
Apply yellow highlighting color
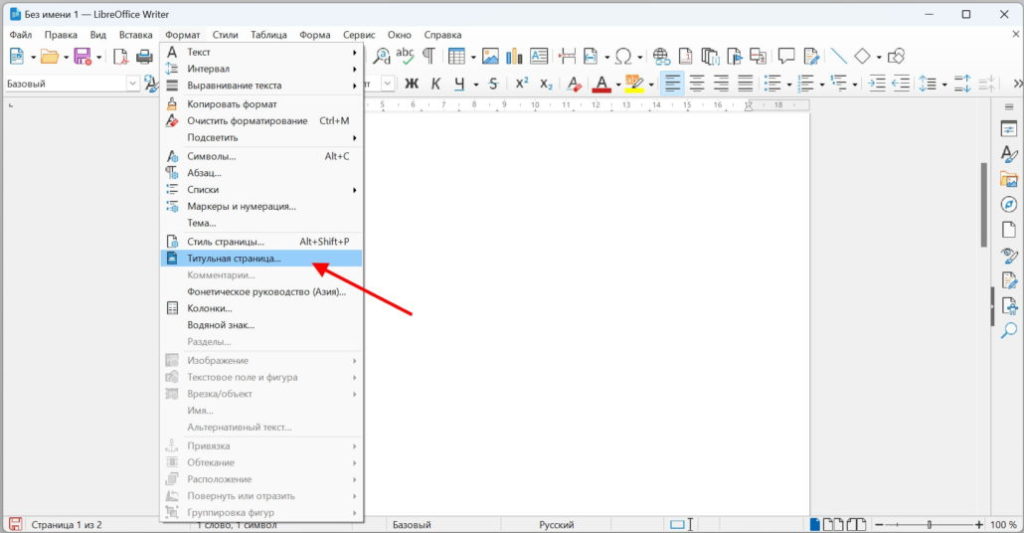point(634,84)
